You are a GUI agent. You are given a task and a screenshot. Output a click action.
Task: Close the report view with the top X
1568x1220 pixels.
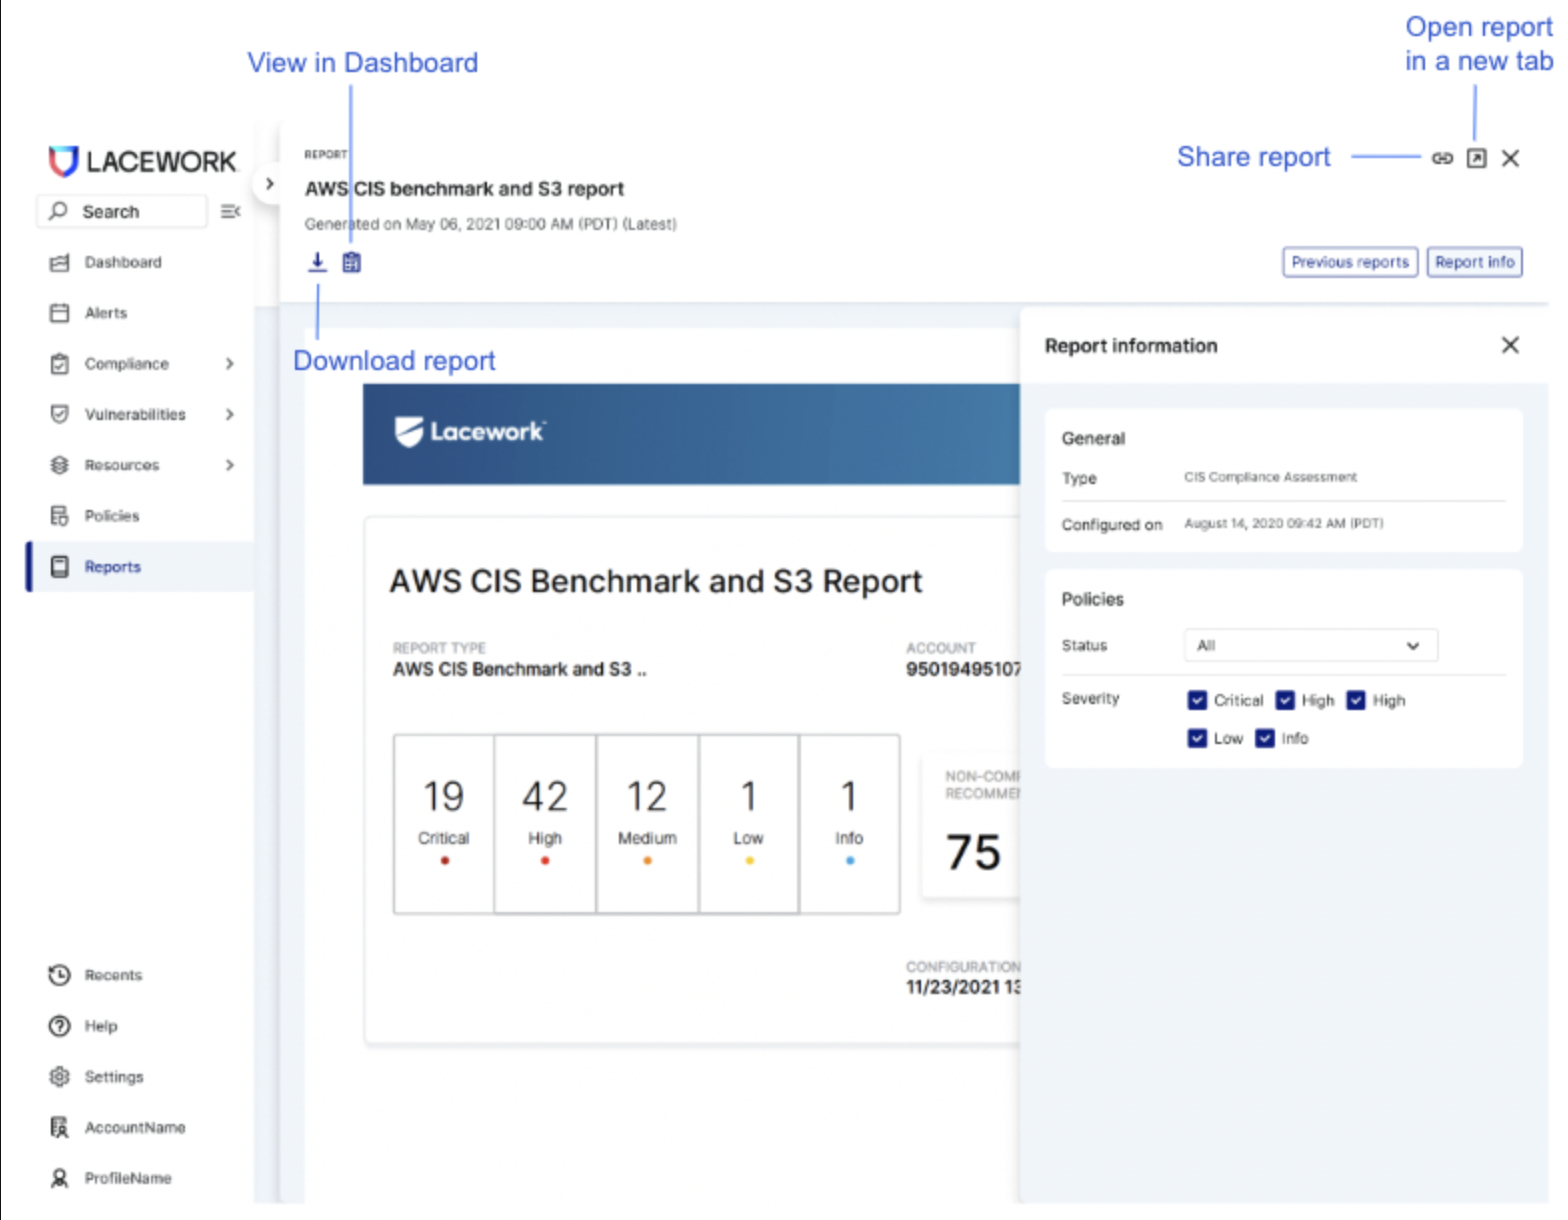click(x=1511, y=158)
